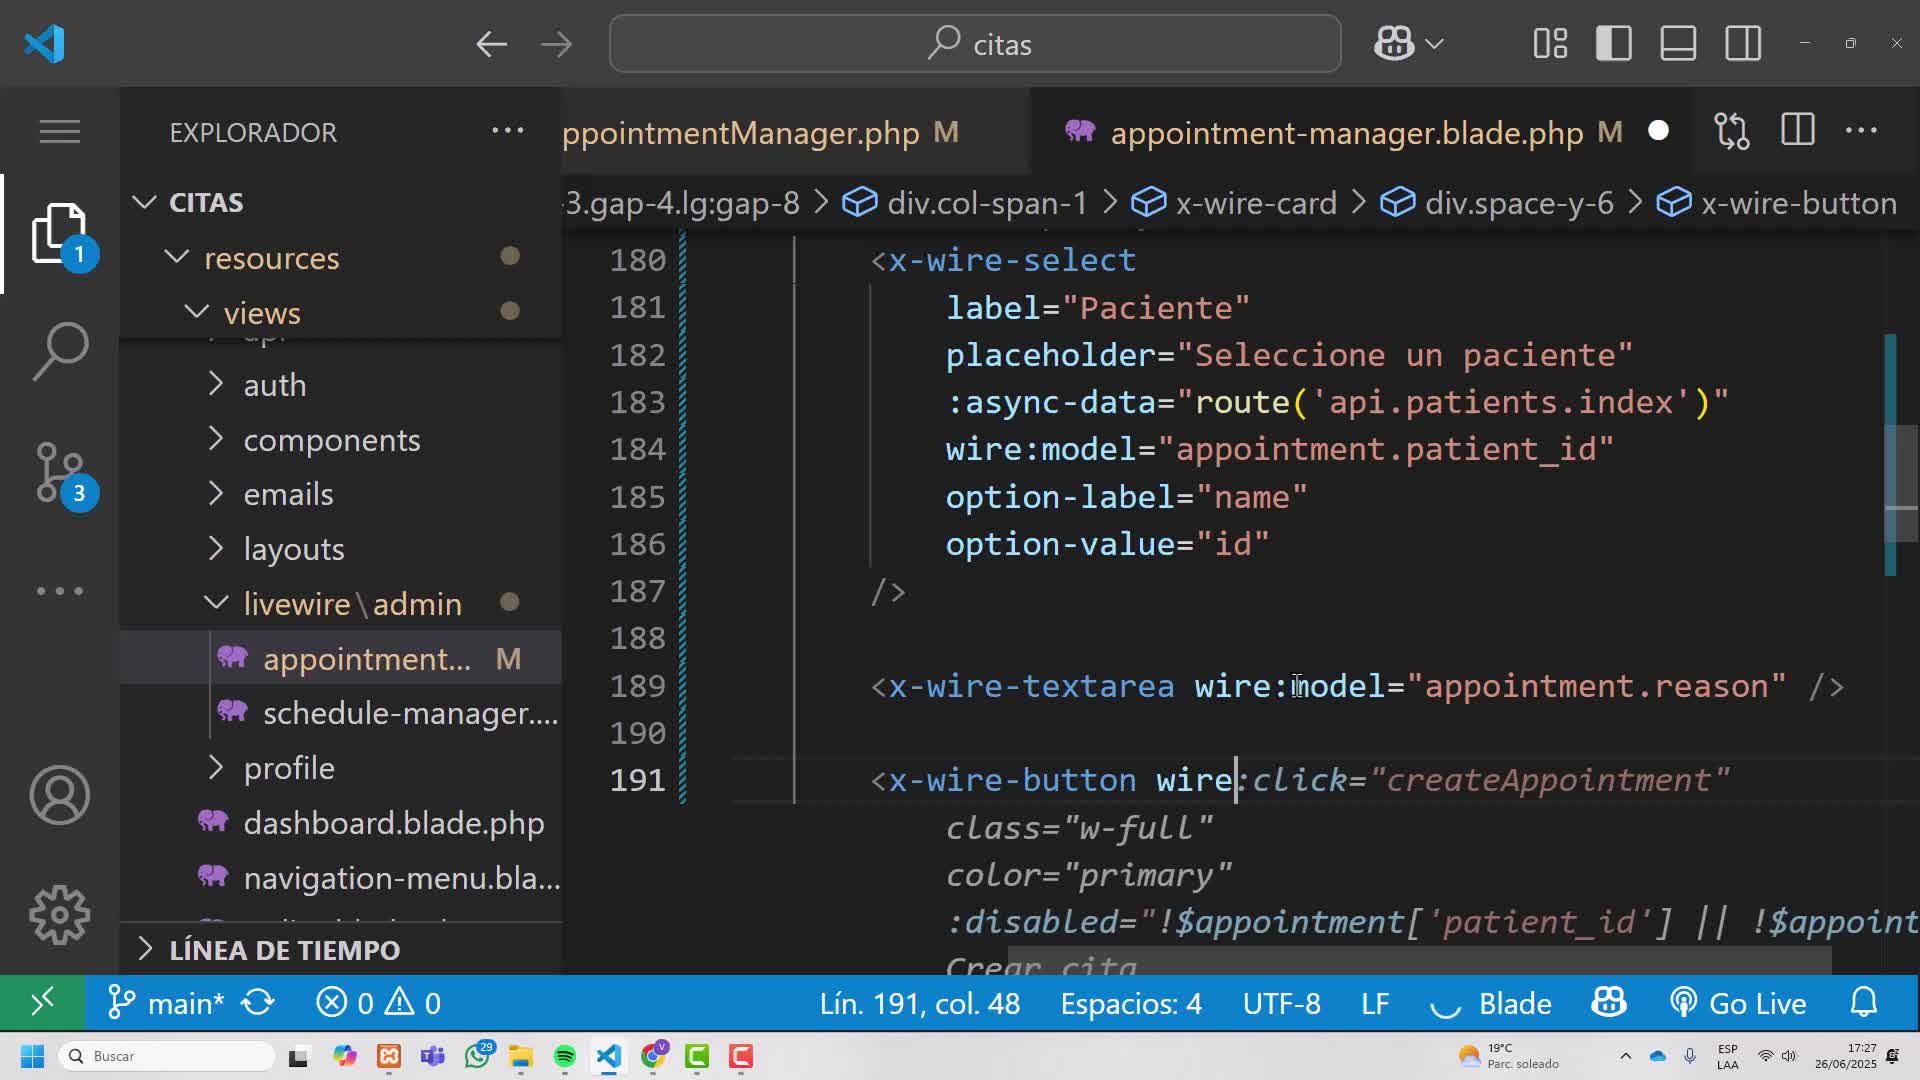Open Explorer views and more actions ellipsis

click(507, 131)
